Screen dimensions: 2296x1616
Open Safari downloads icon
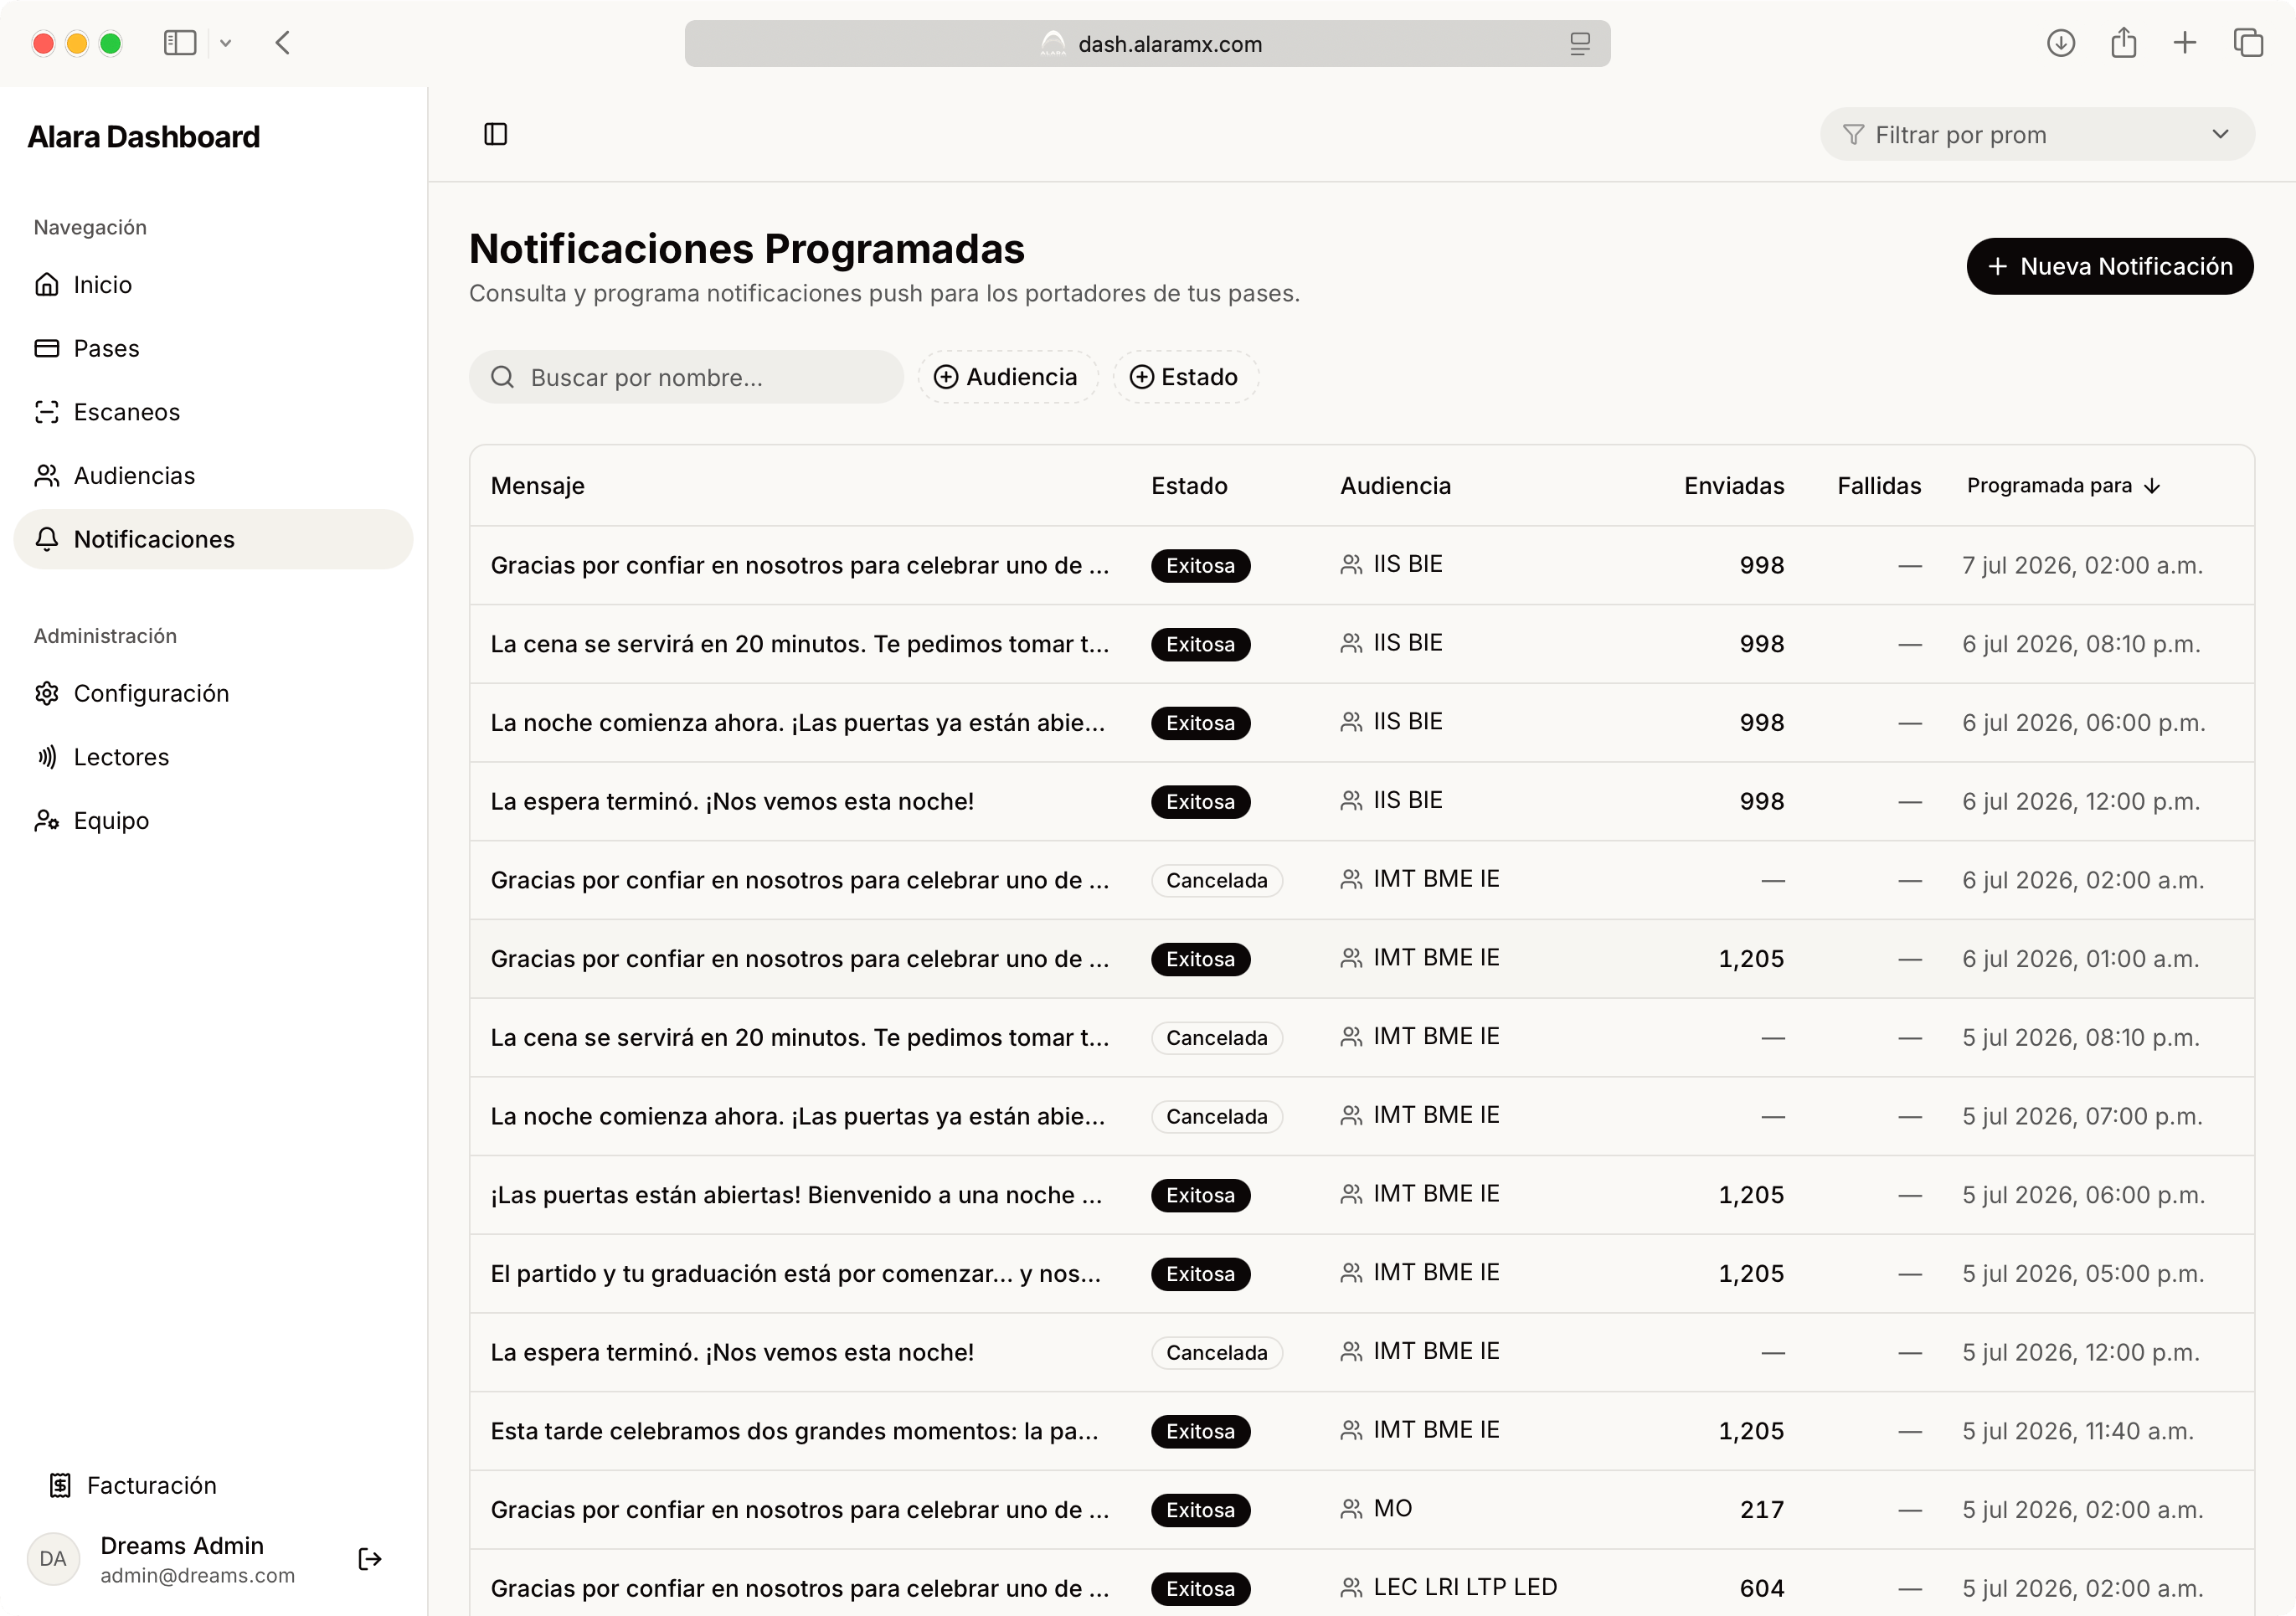[2060, 43]
